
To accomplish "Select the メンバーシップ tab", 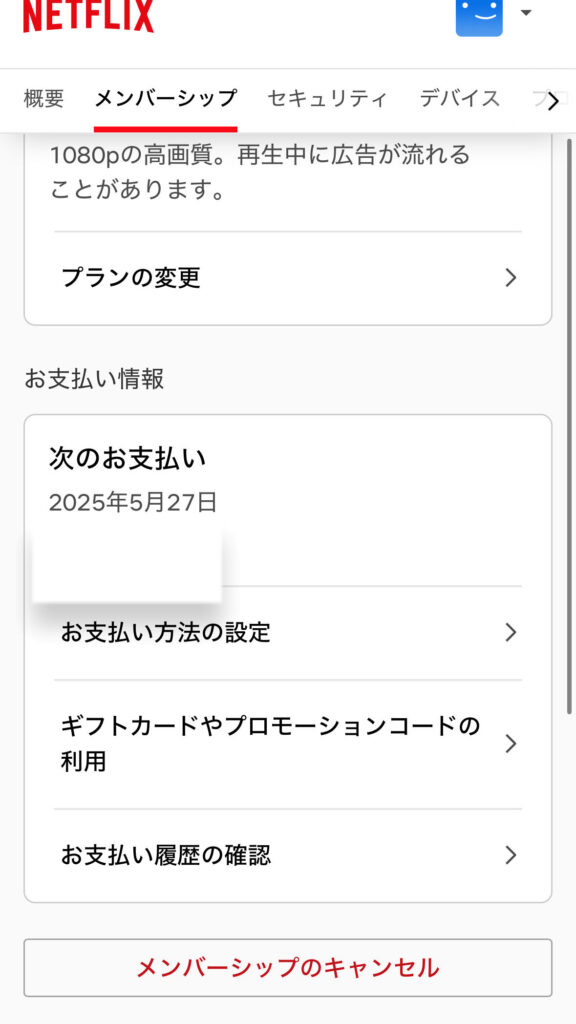I will [165, 99].
